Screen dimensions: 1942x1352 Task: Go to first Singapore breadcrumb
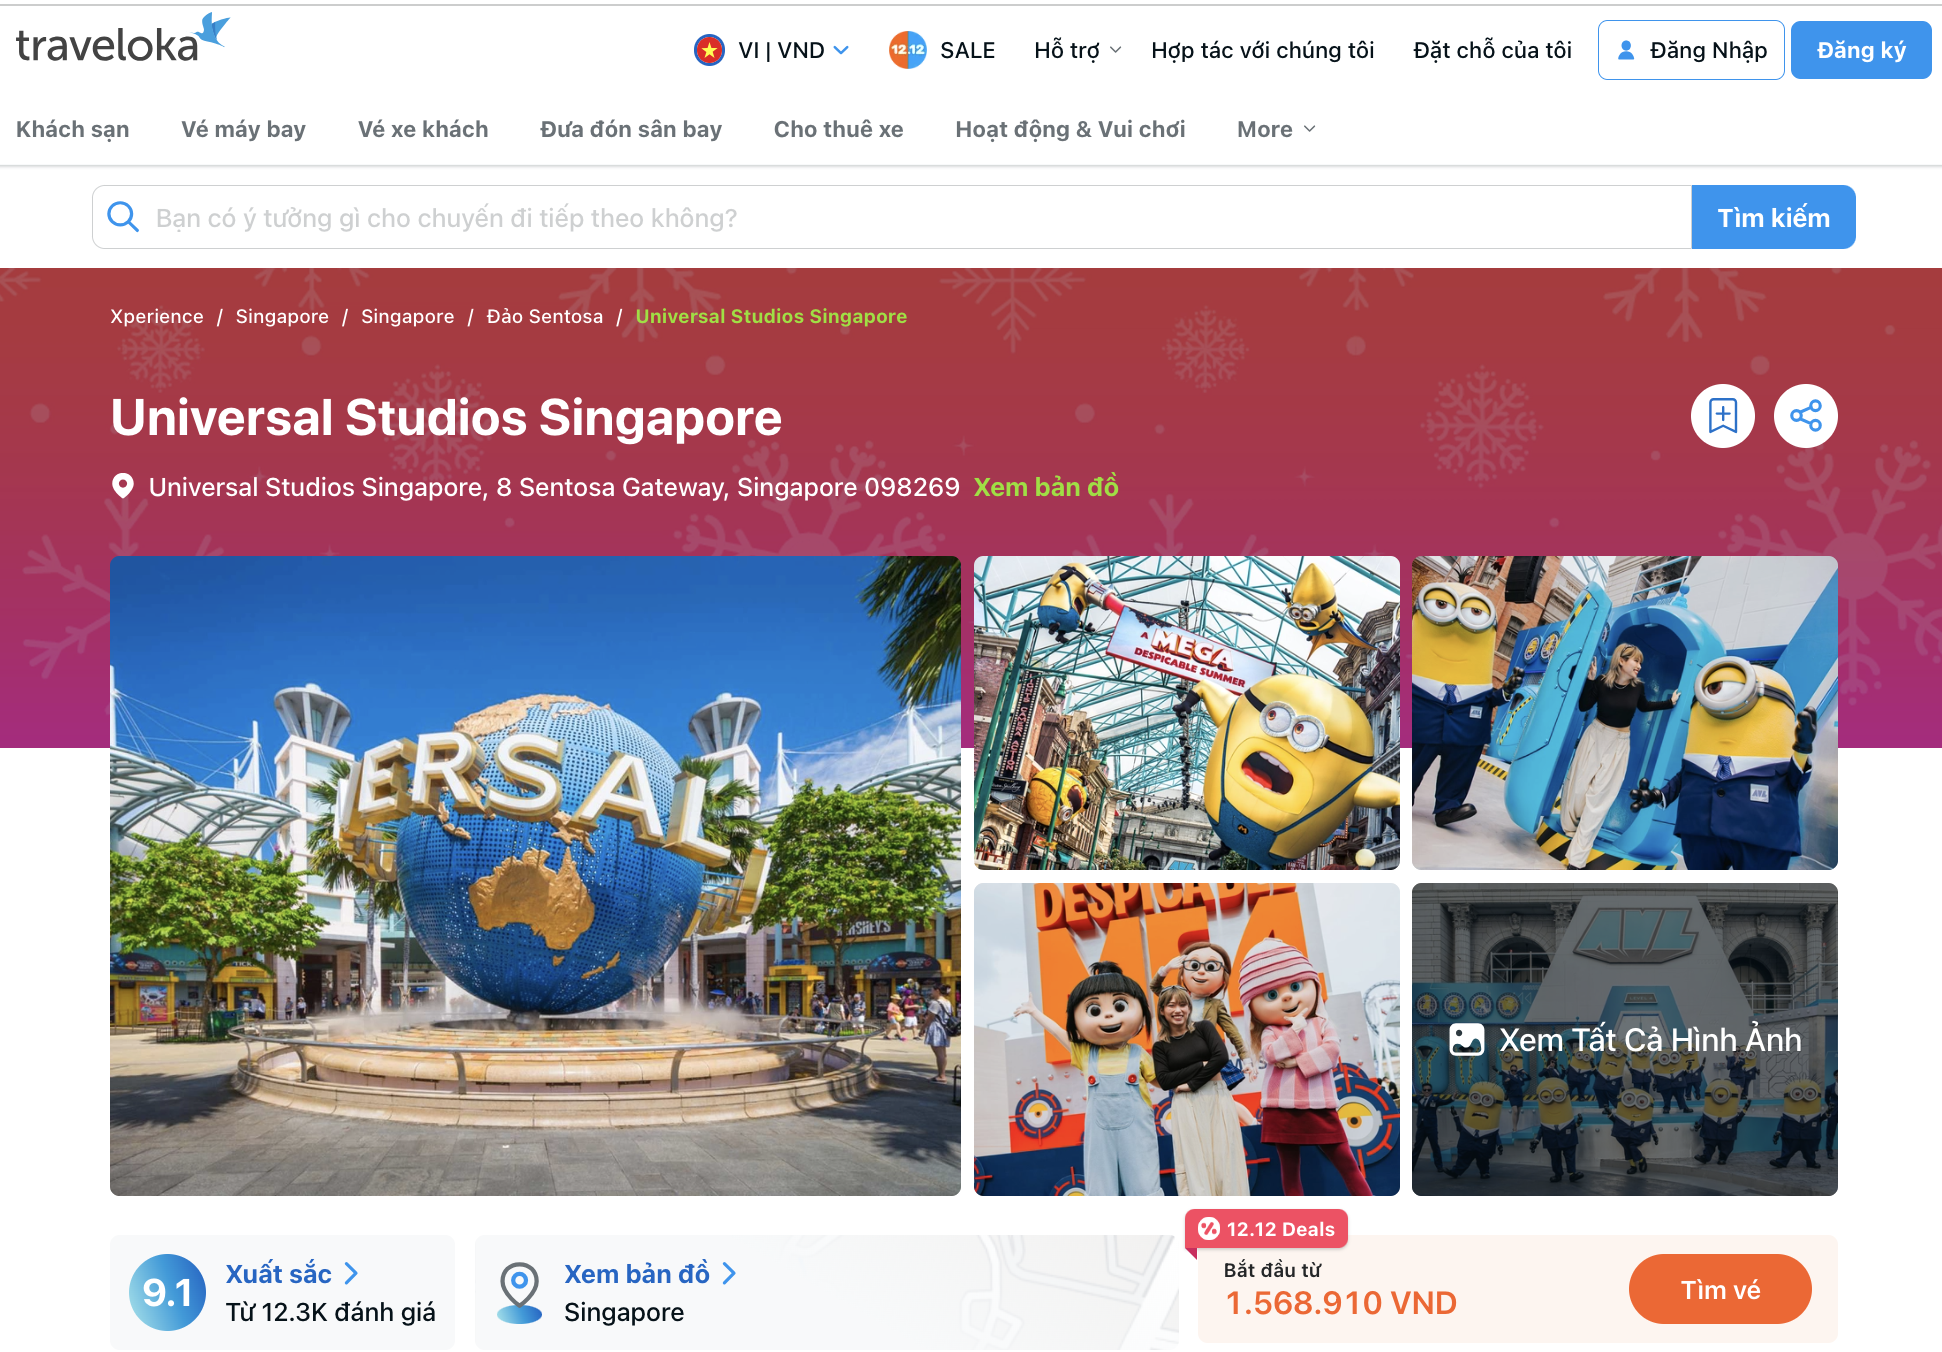282,316
